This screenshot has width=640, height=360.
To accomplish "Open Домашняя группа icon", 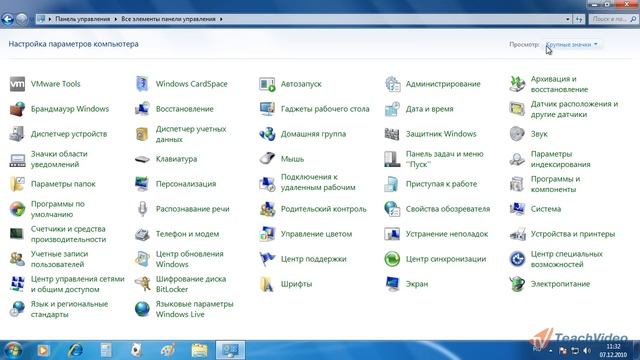I will (x=267, y=134).
